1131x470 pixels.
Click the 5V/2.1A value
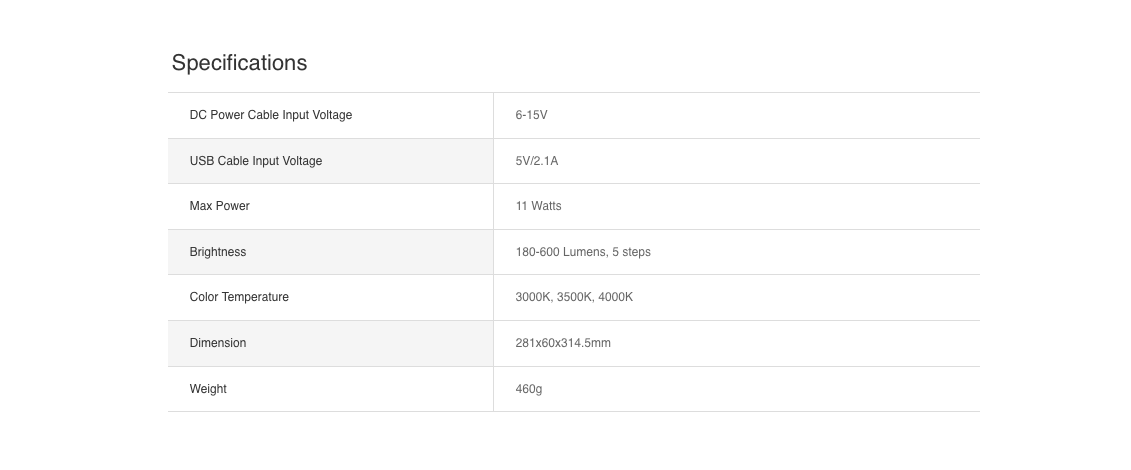pos(537,161)
